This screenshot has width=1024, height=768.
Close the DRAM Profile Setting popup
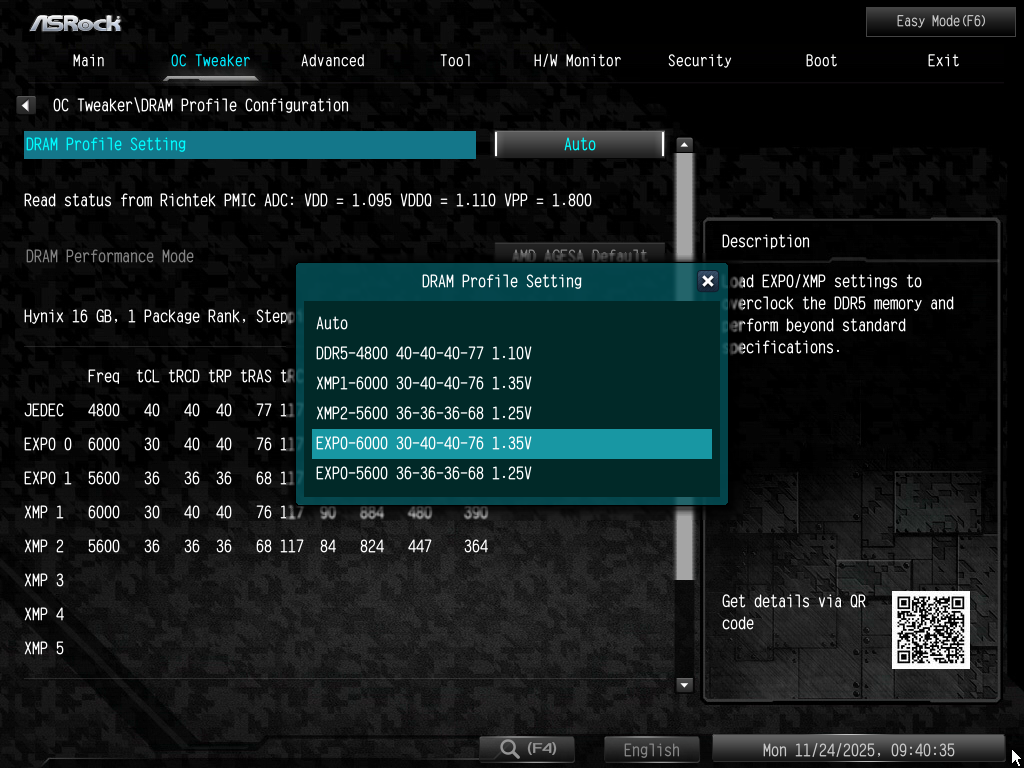[x=708, y=281]
